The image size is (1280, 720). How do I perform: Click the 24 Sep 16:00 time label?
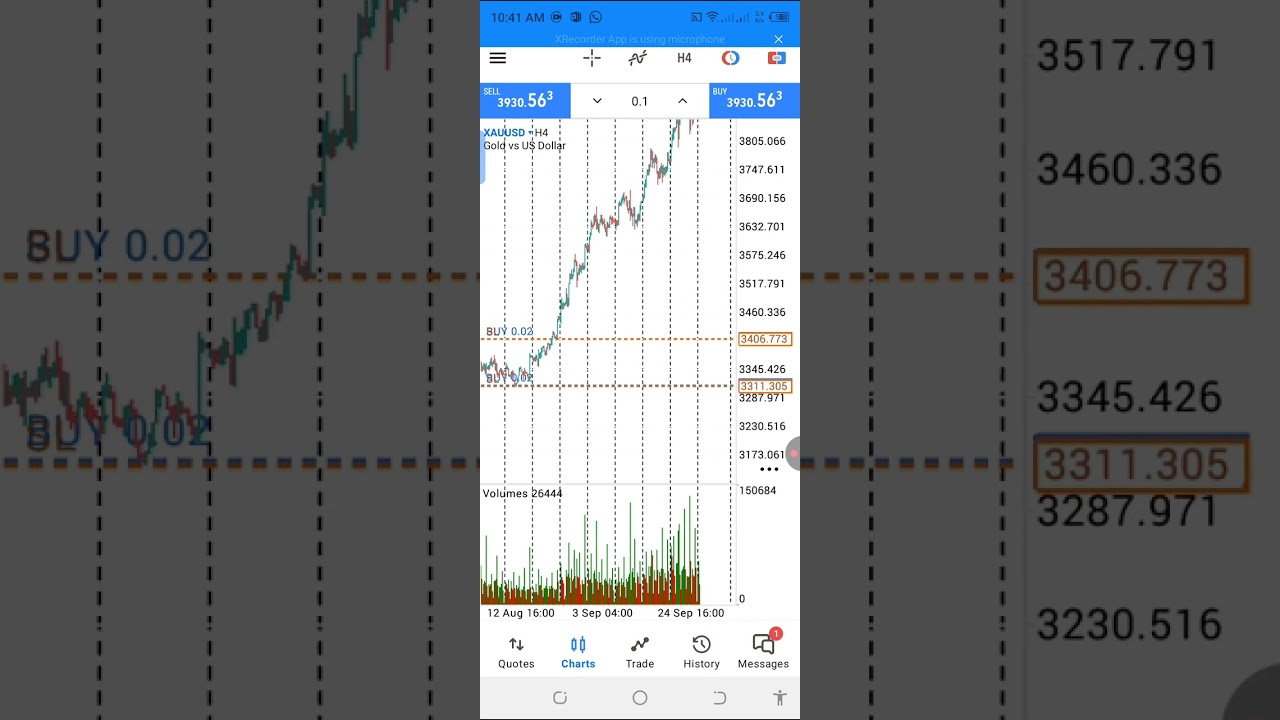click(691, 613)
